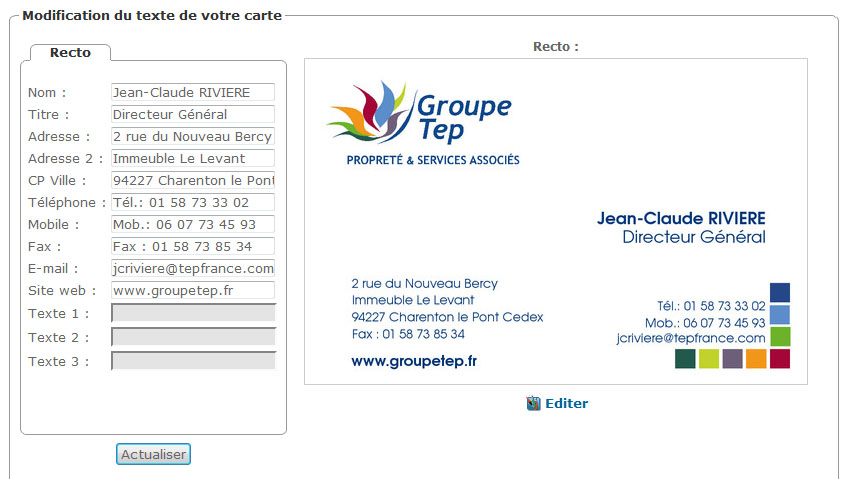
Task: Click the Groupe Tep logo on card preview
Action: 423,124
